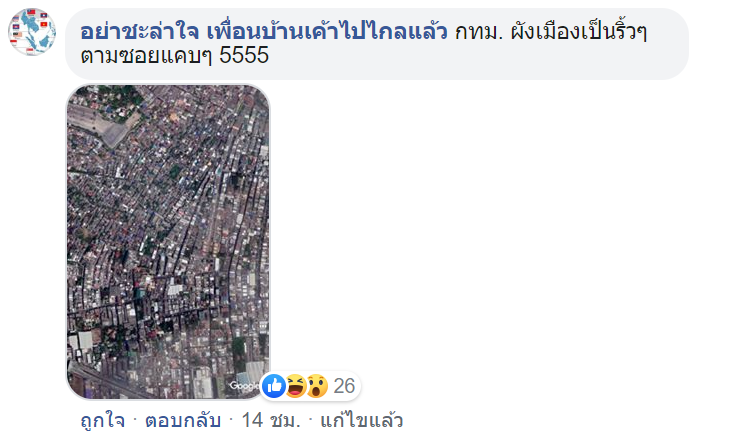Like the comment using ถูกใจ
The width and height of the screenshot is (733, 441).
[x=102, y=420]
